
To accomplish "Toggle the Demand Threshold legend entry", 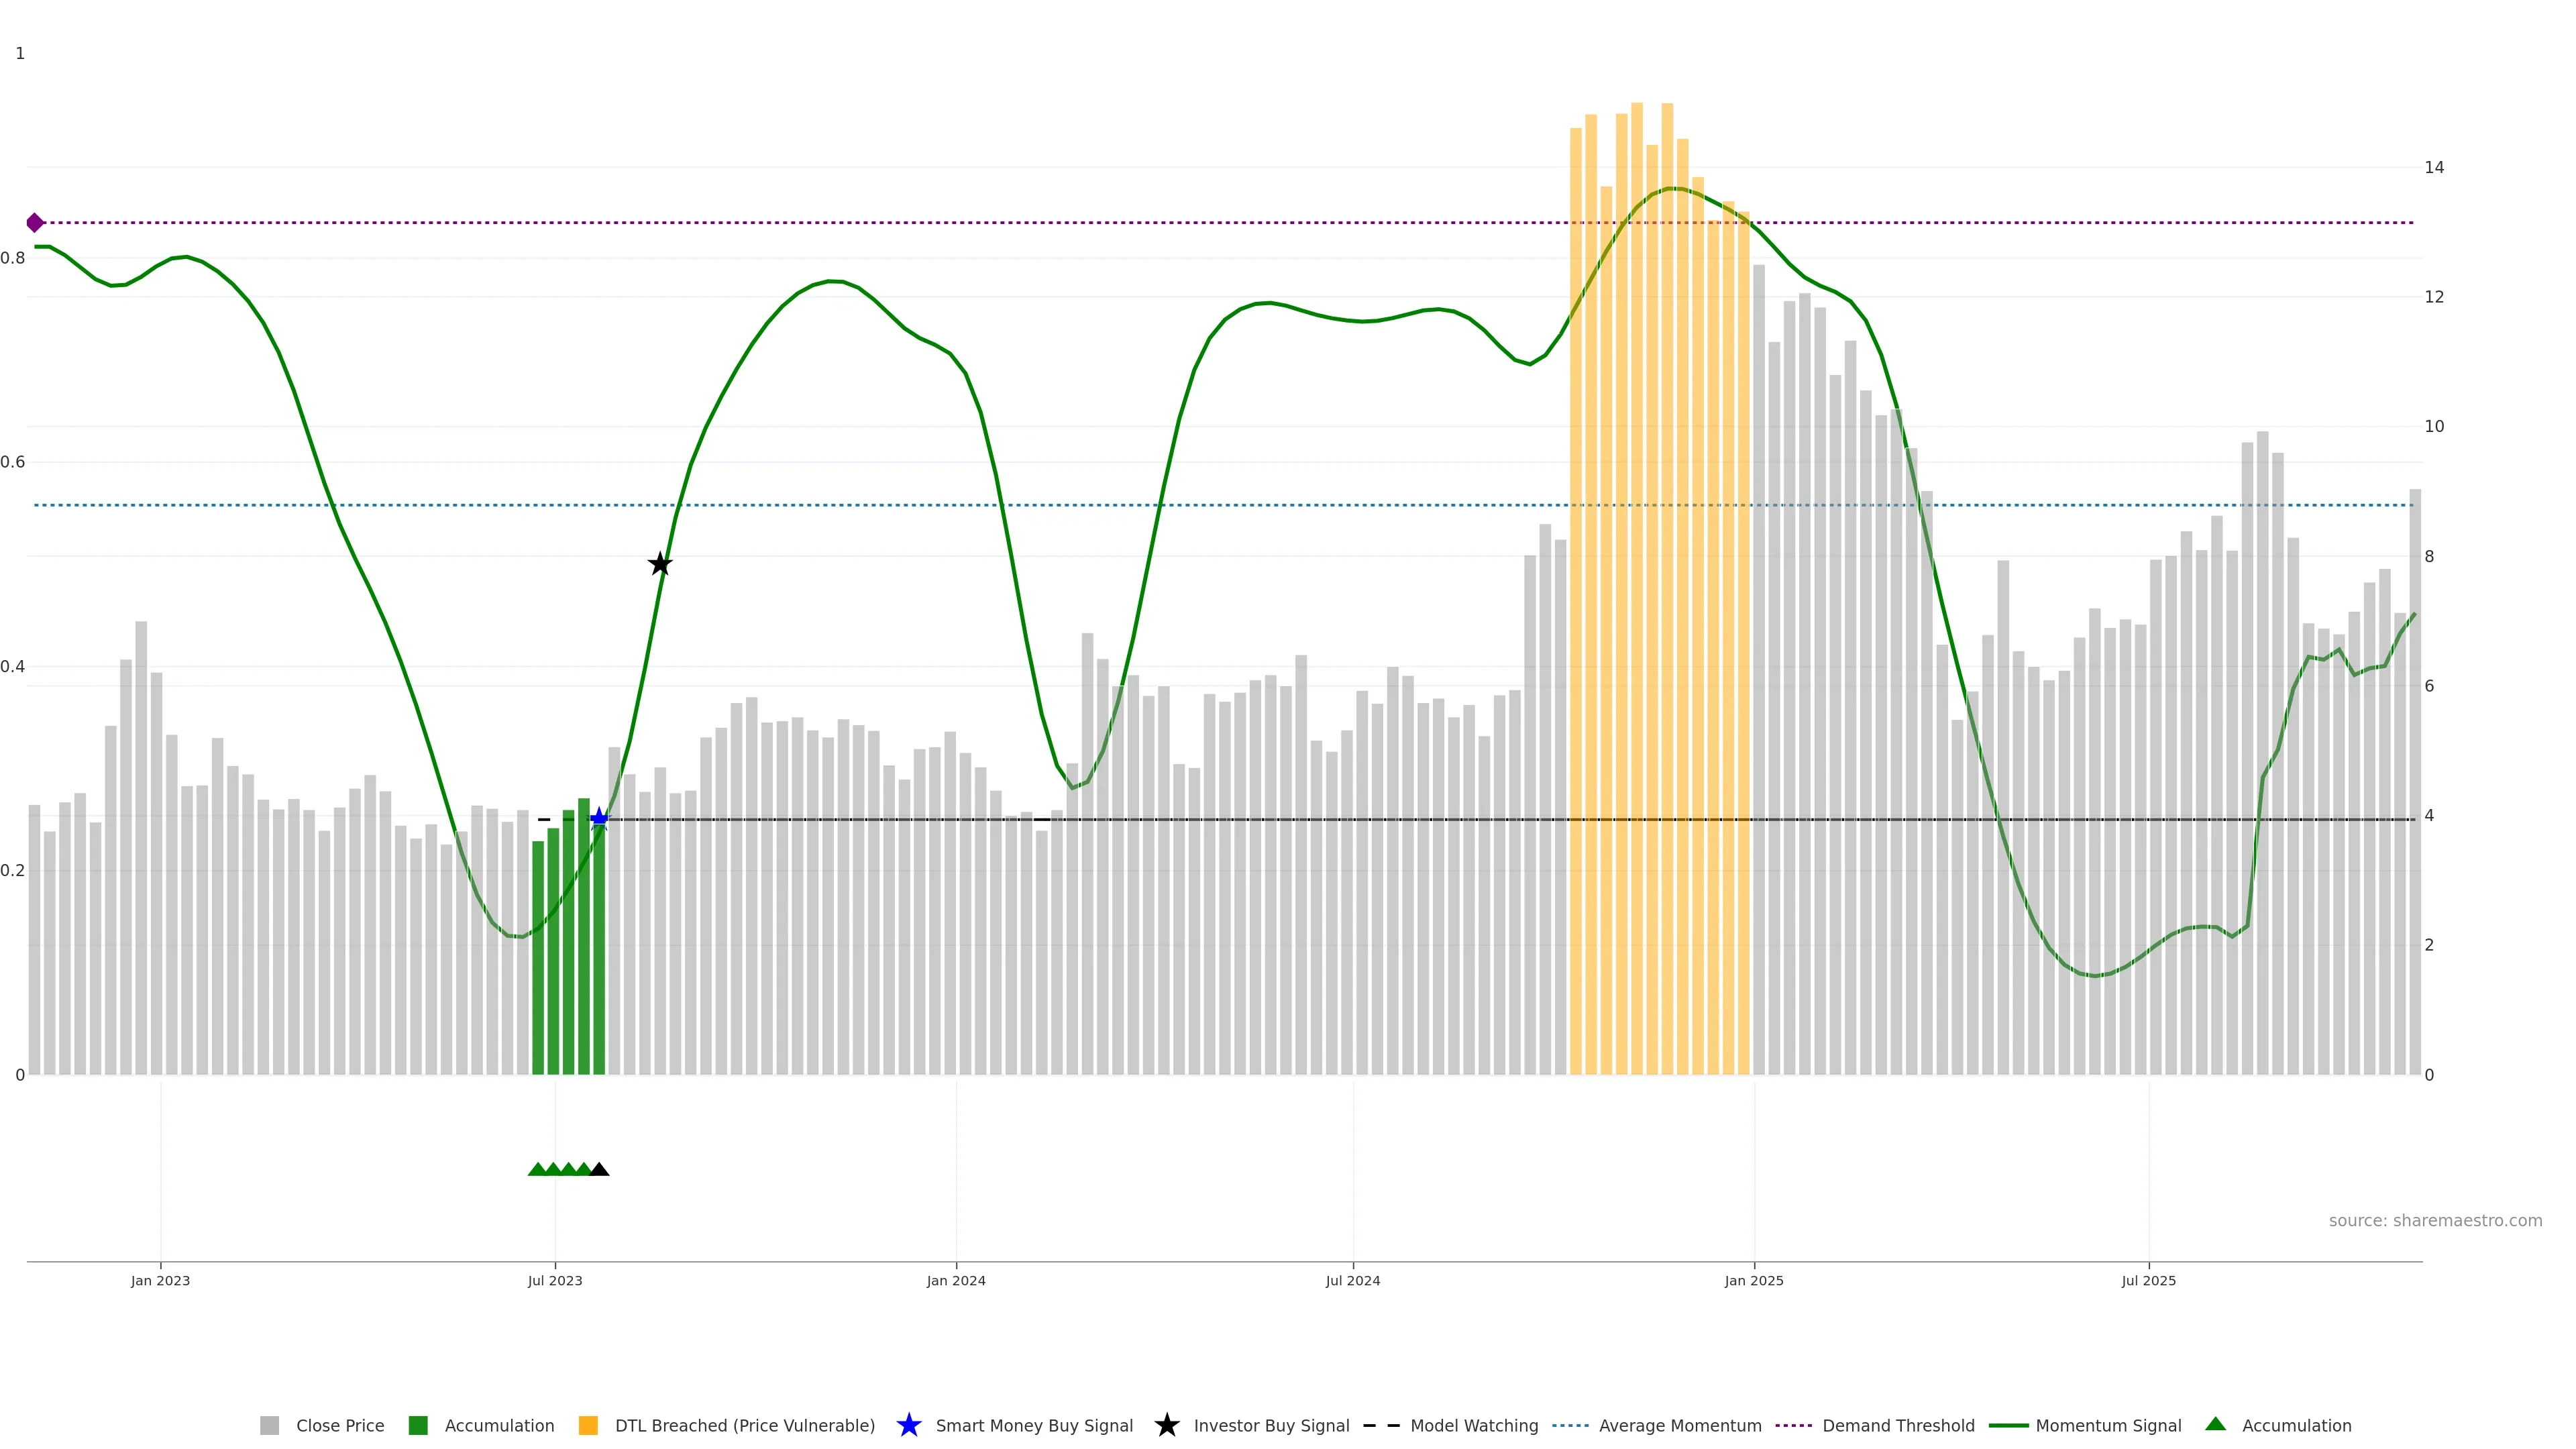I will point(1897,1426).
